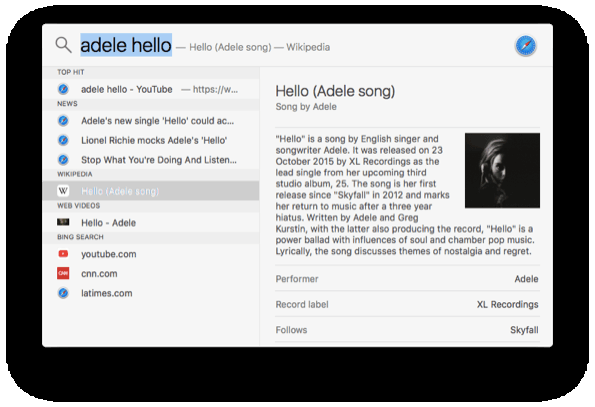Viewport: 595px width, 407px height.
Task: Click Safari icon beside Stop What You're Doing
Action: tap(63, 160)
